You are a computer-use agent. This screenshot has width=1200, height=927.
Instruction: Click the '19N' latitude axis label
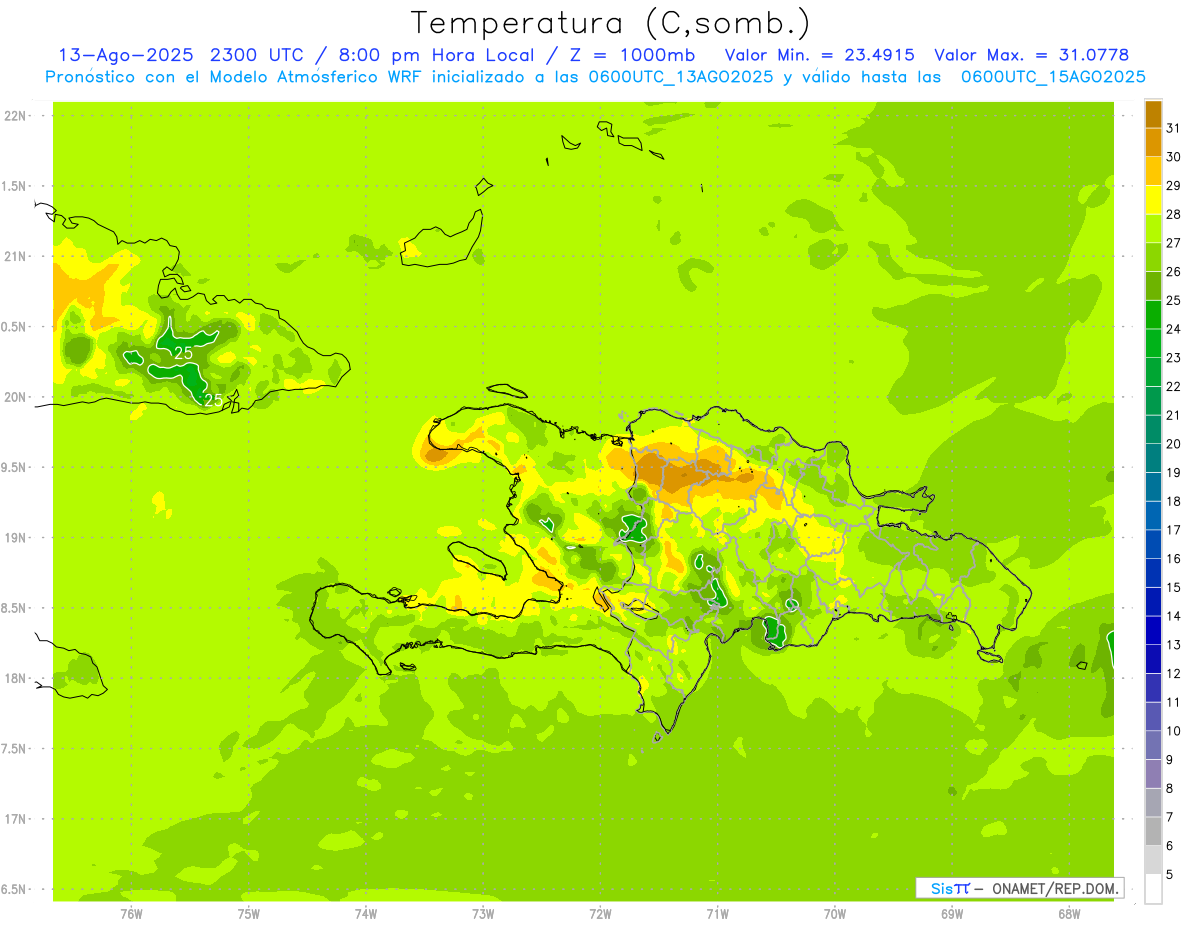point(15,538)
